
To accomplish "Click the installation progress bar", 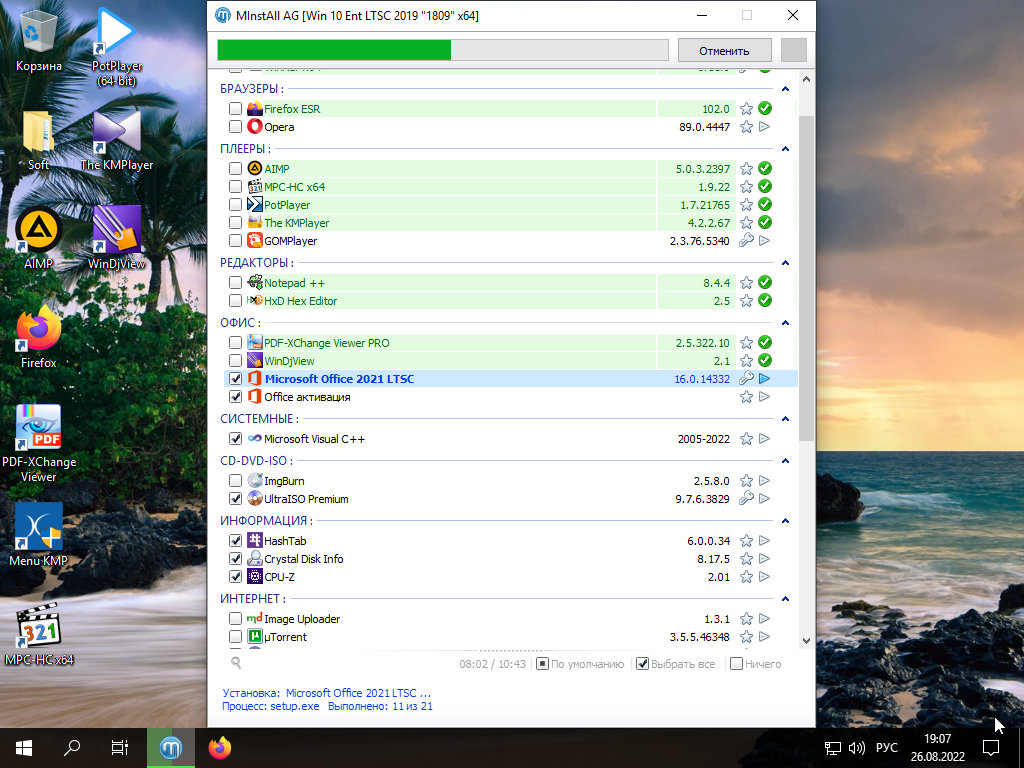I will tap(443, 50).
